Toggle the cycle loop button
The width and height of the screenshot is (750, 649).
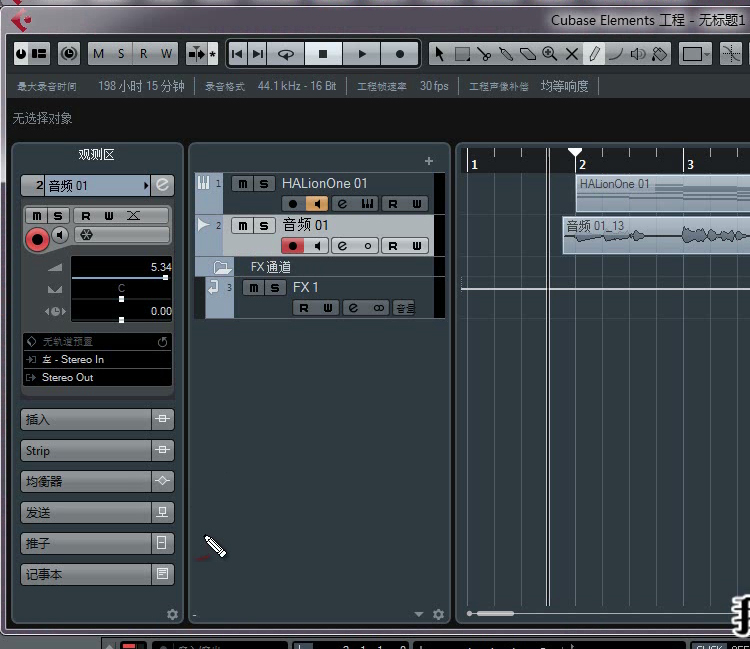click(x=286, y=54)
